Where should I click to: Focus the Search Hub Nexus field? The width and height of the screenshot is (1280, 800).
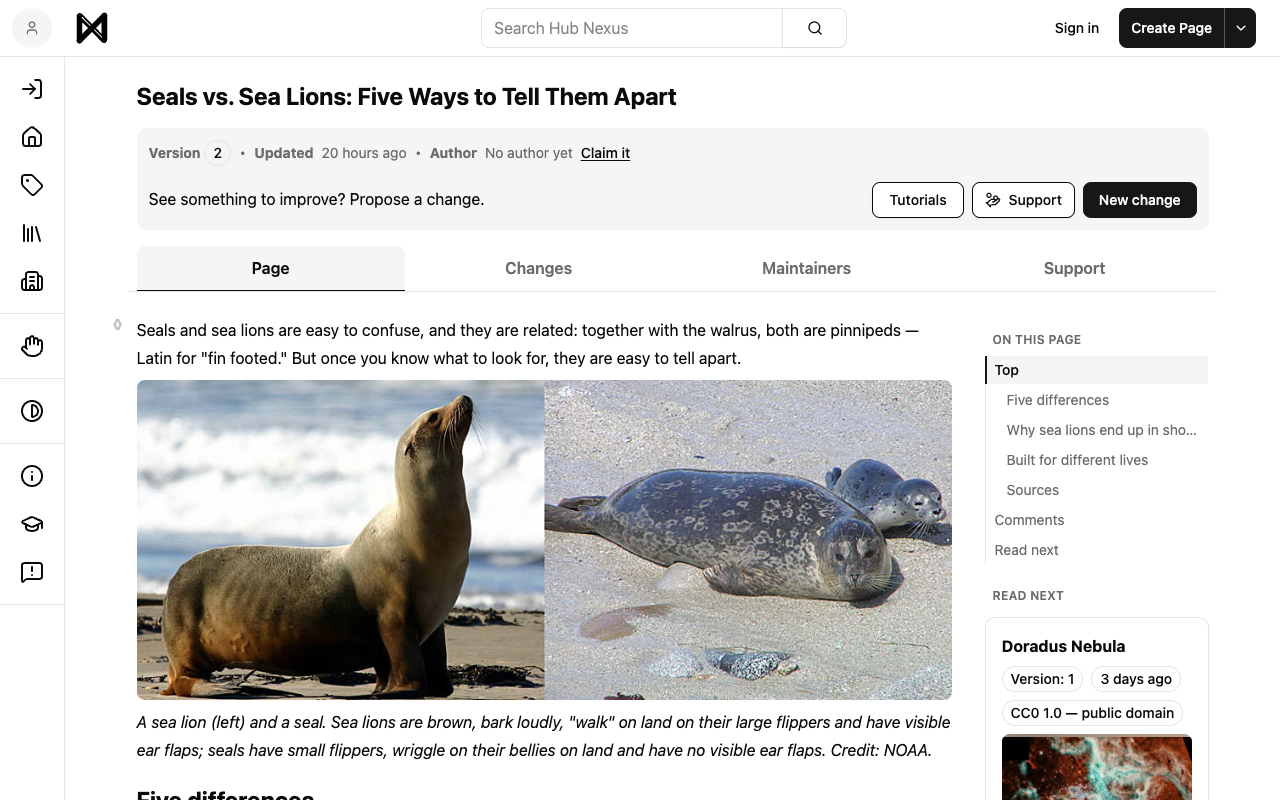(x=632, y=28)
